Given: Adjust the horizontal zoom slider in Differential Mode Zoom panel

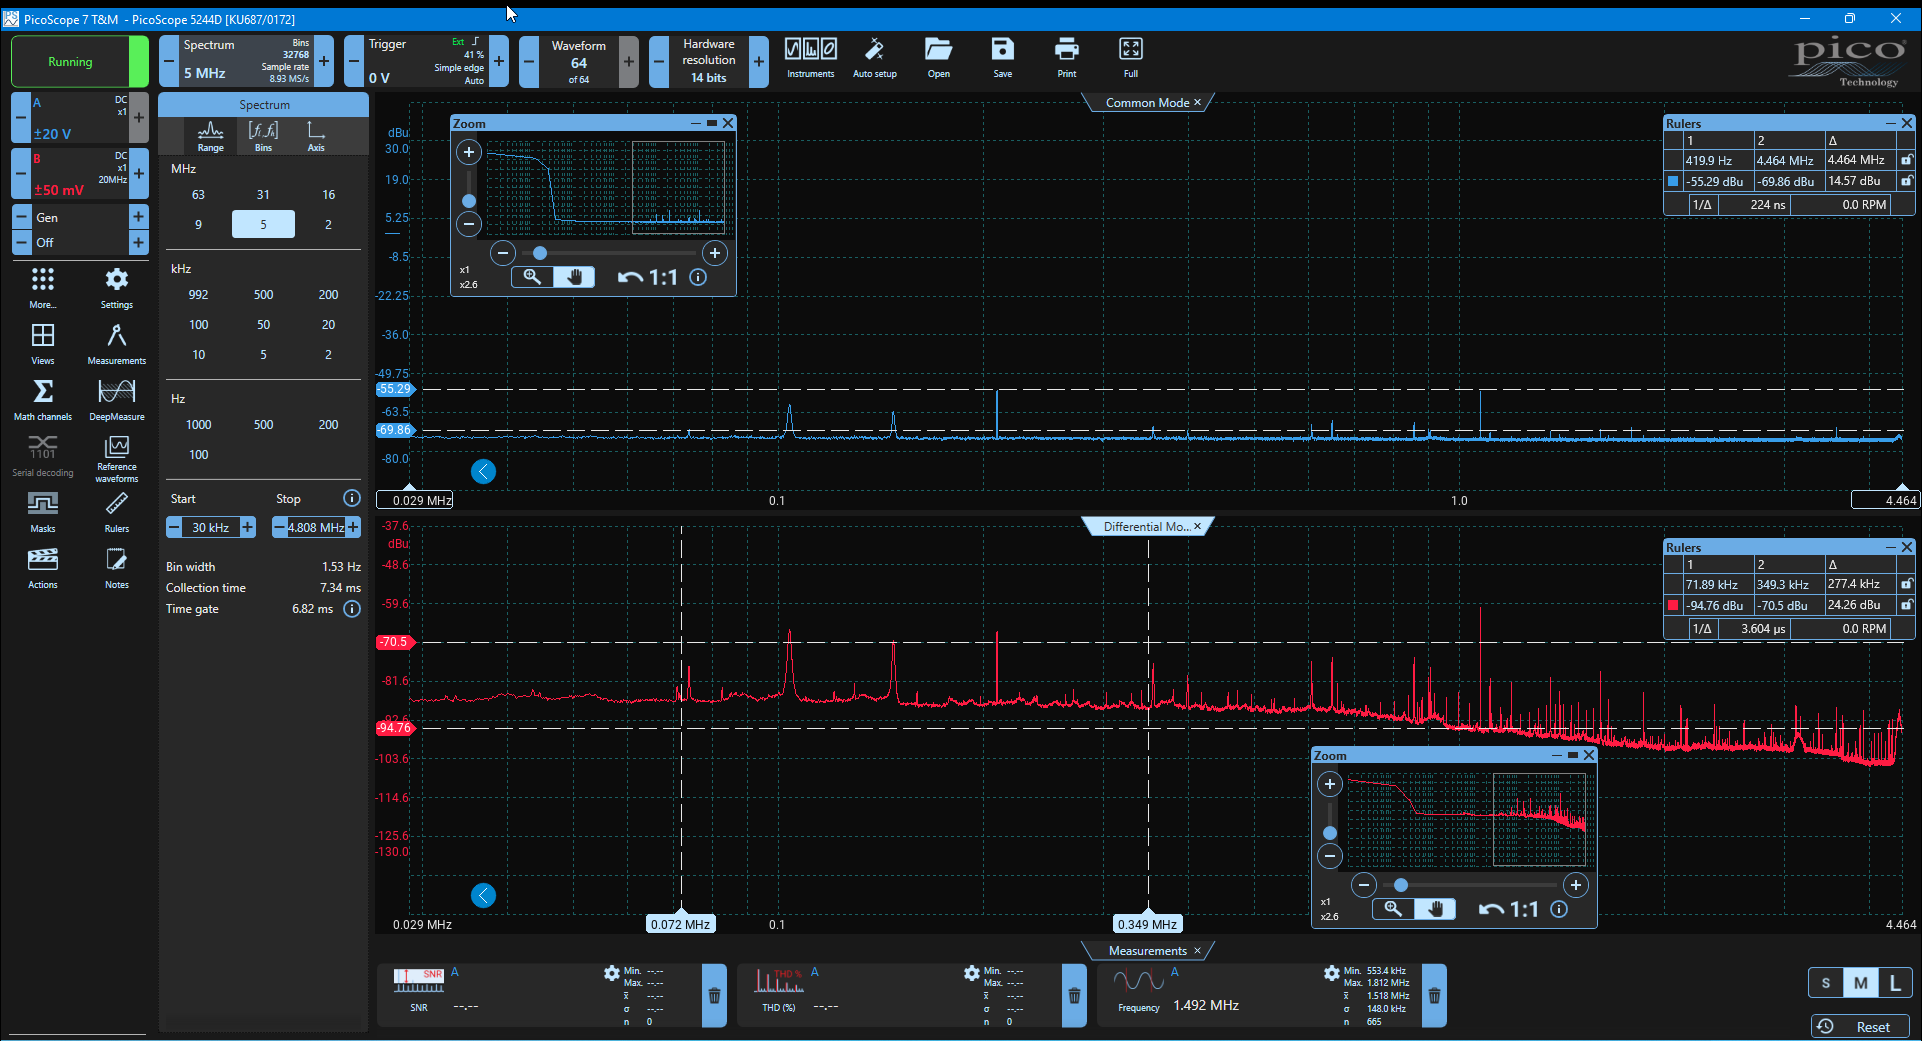Looking at the screenshot, I should tap(1401, 885).
